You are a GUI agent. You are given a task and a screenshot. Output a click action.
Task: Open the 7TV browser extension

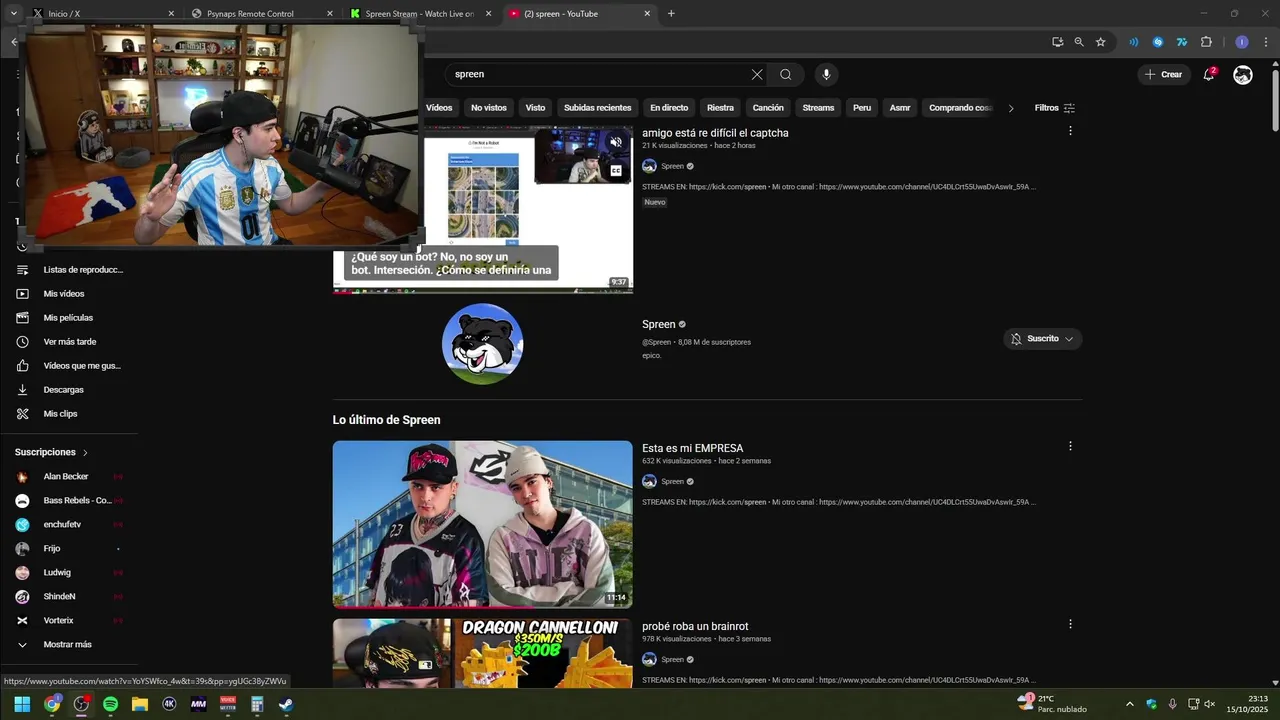1182,42
